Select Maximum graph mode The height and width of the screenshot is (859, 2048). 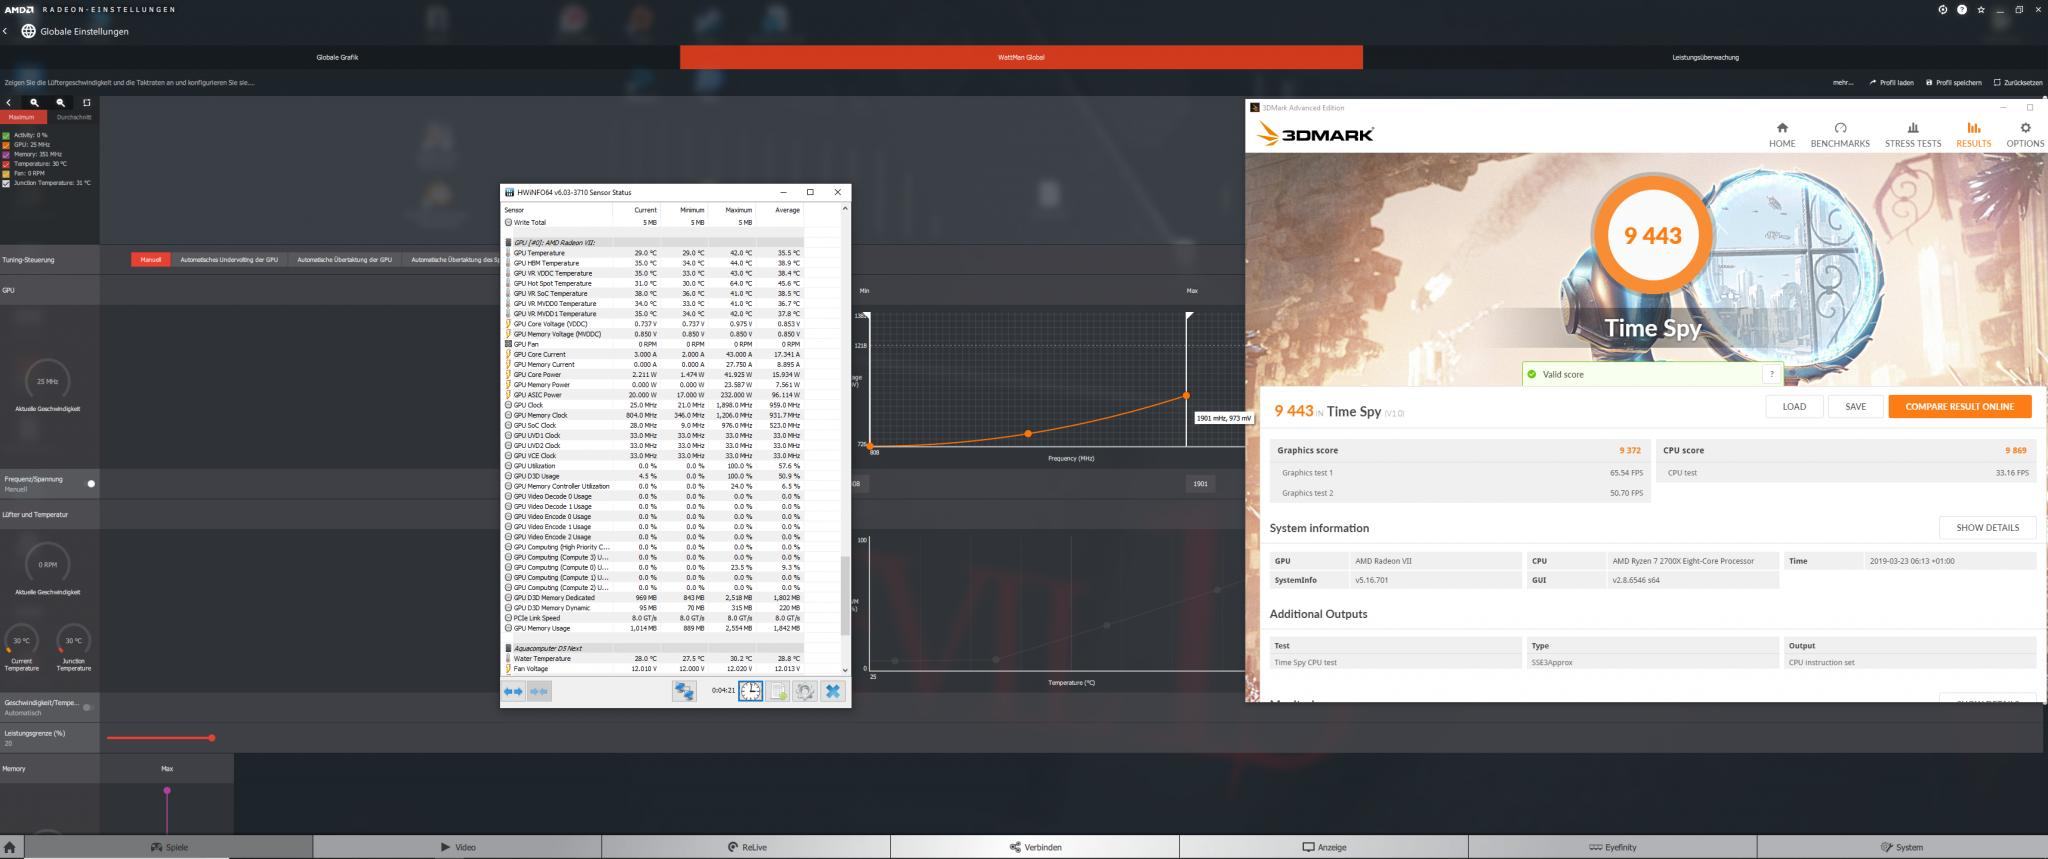pyautogui.click(x=21, y=117)
